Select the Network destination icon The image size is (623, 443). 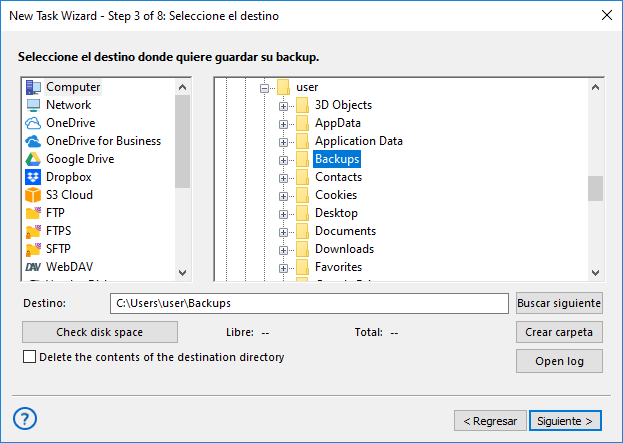(33, 105)
